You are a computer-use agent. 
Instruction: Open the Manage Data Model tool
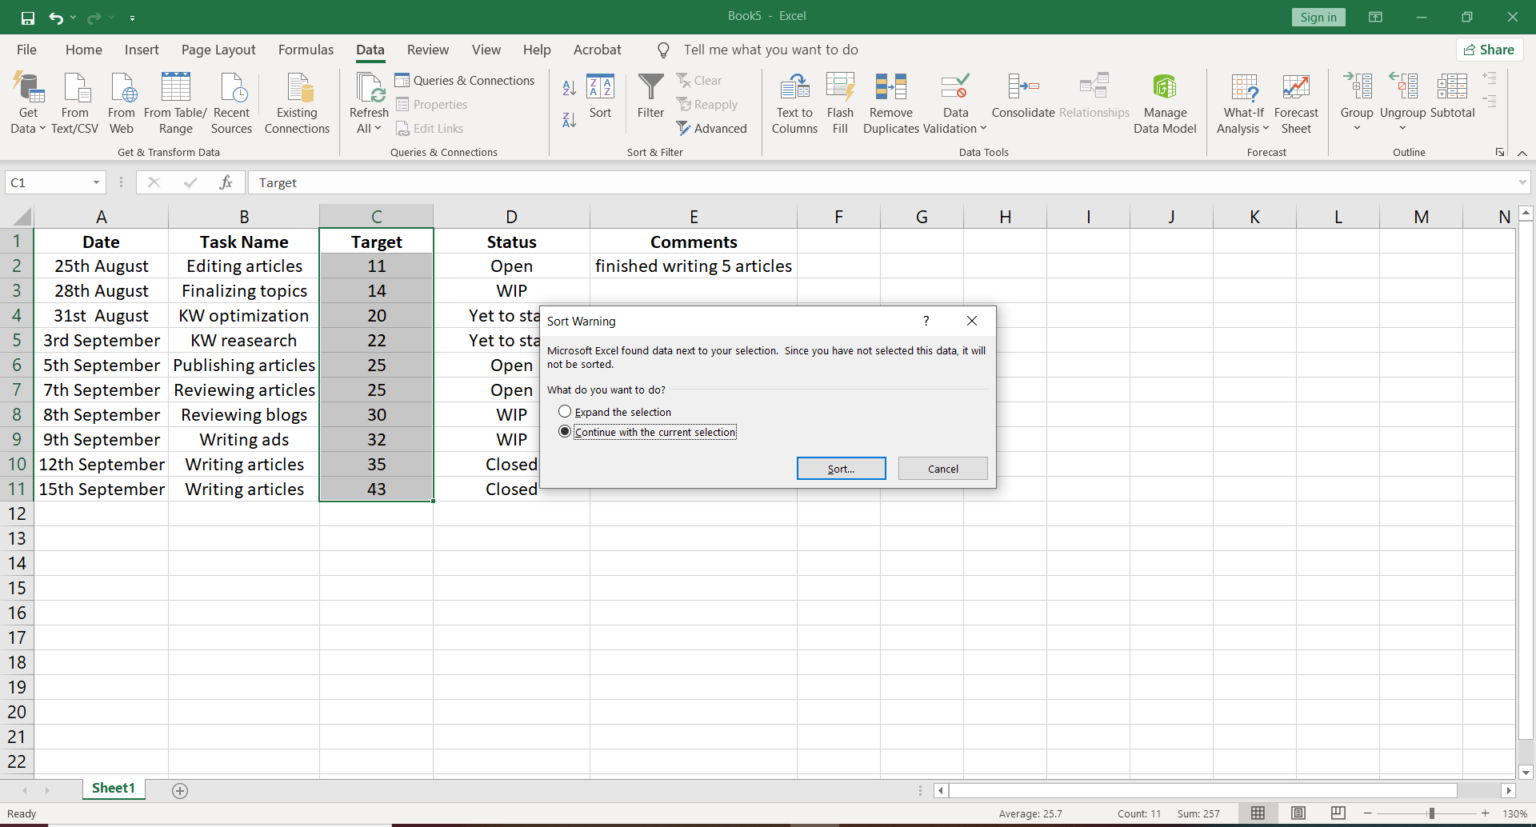(1164, 103)
